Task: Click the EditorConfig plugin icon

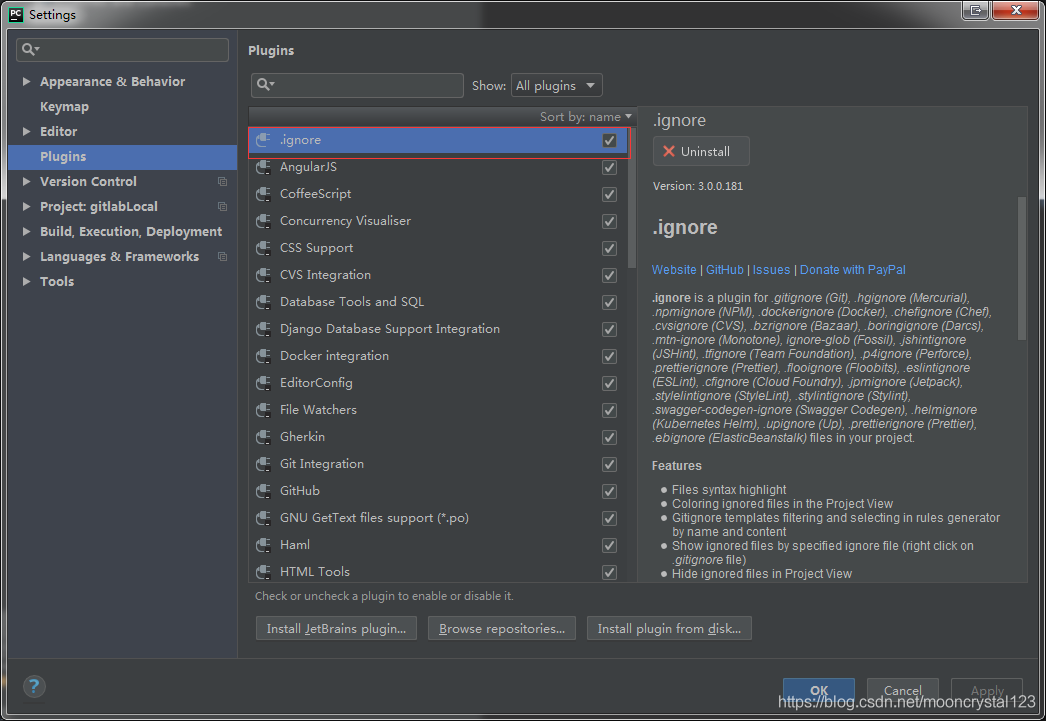Action: click(x=264, y=383)
